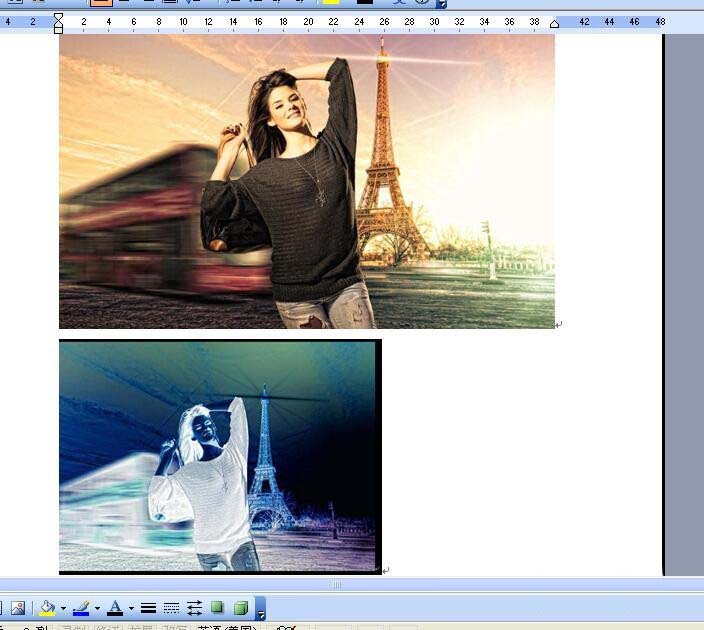Open the Line Style options
Image resolution: width=704 pixels, height=630 pixels.
click(148, 608)
